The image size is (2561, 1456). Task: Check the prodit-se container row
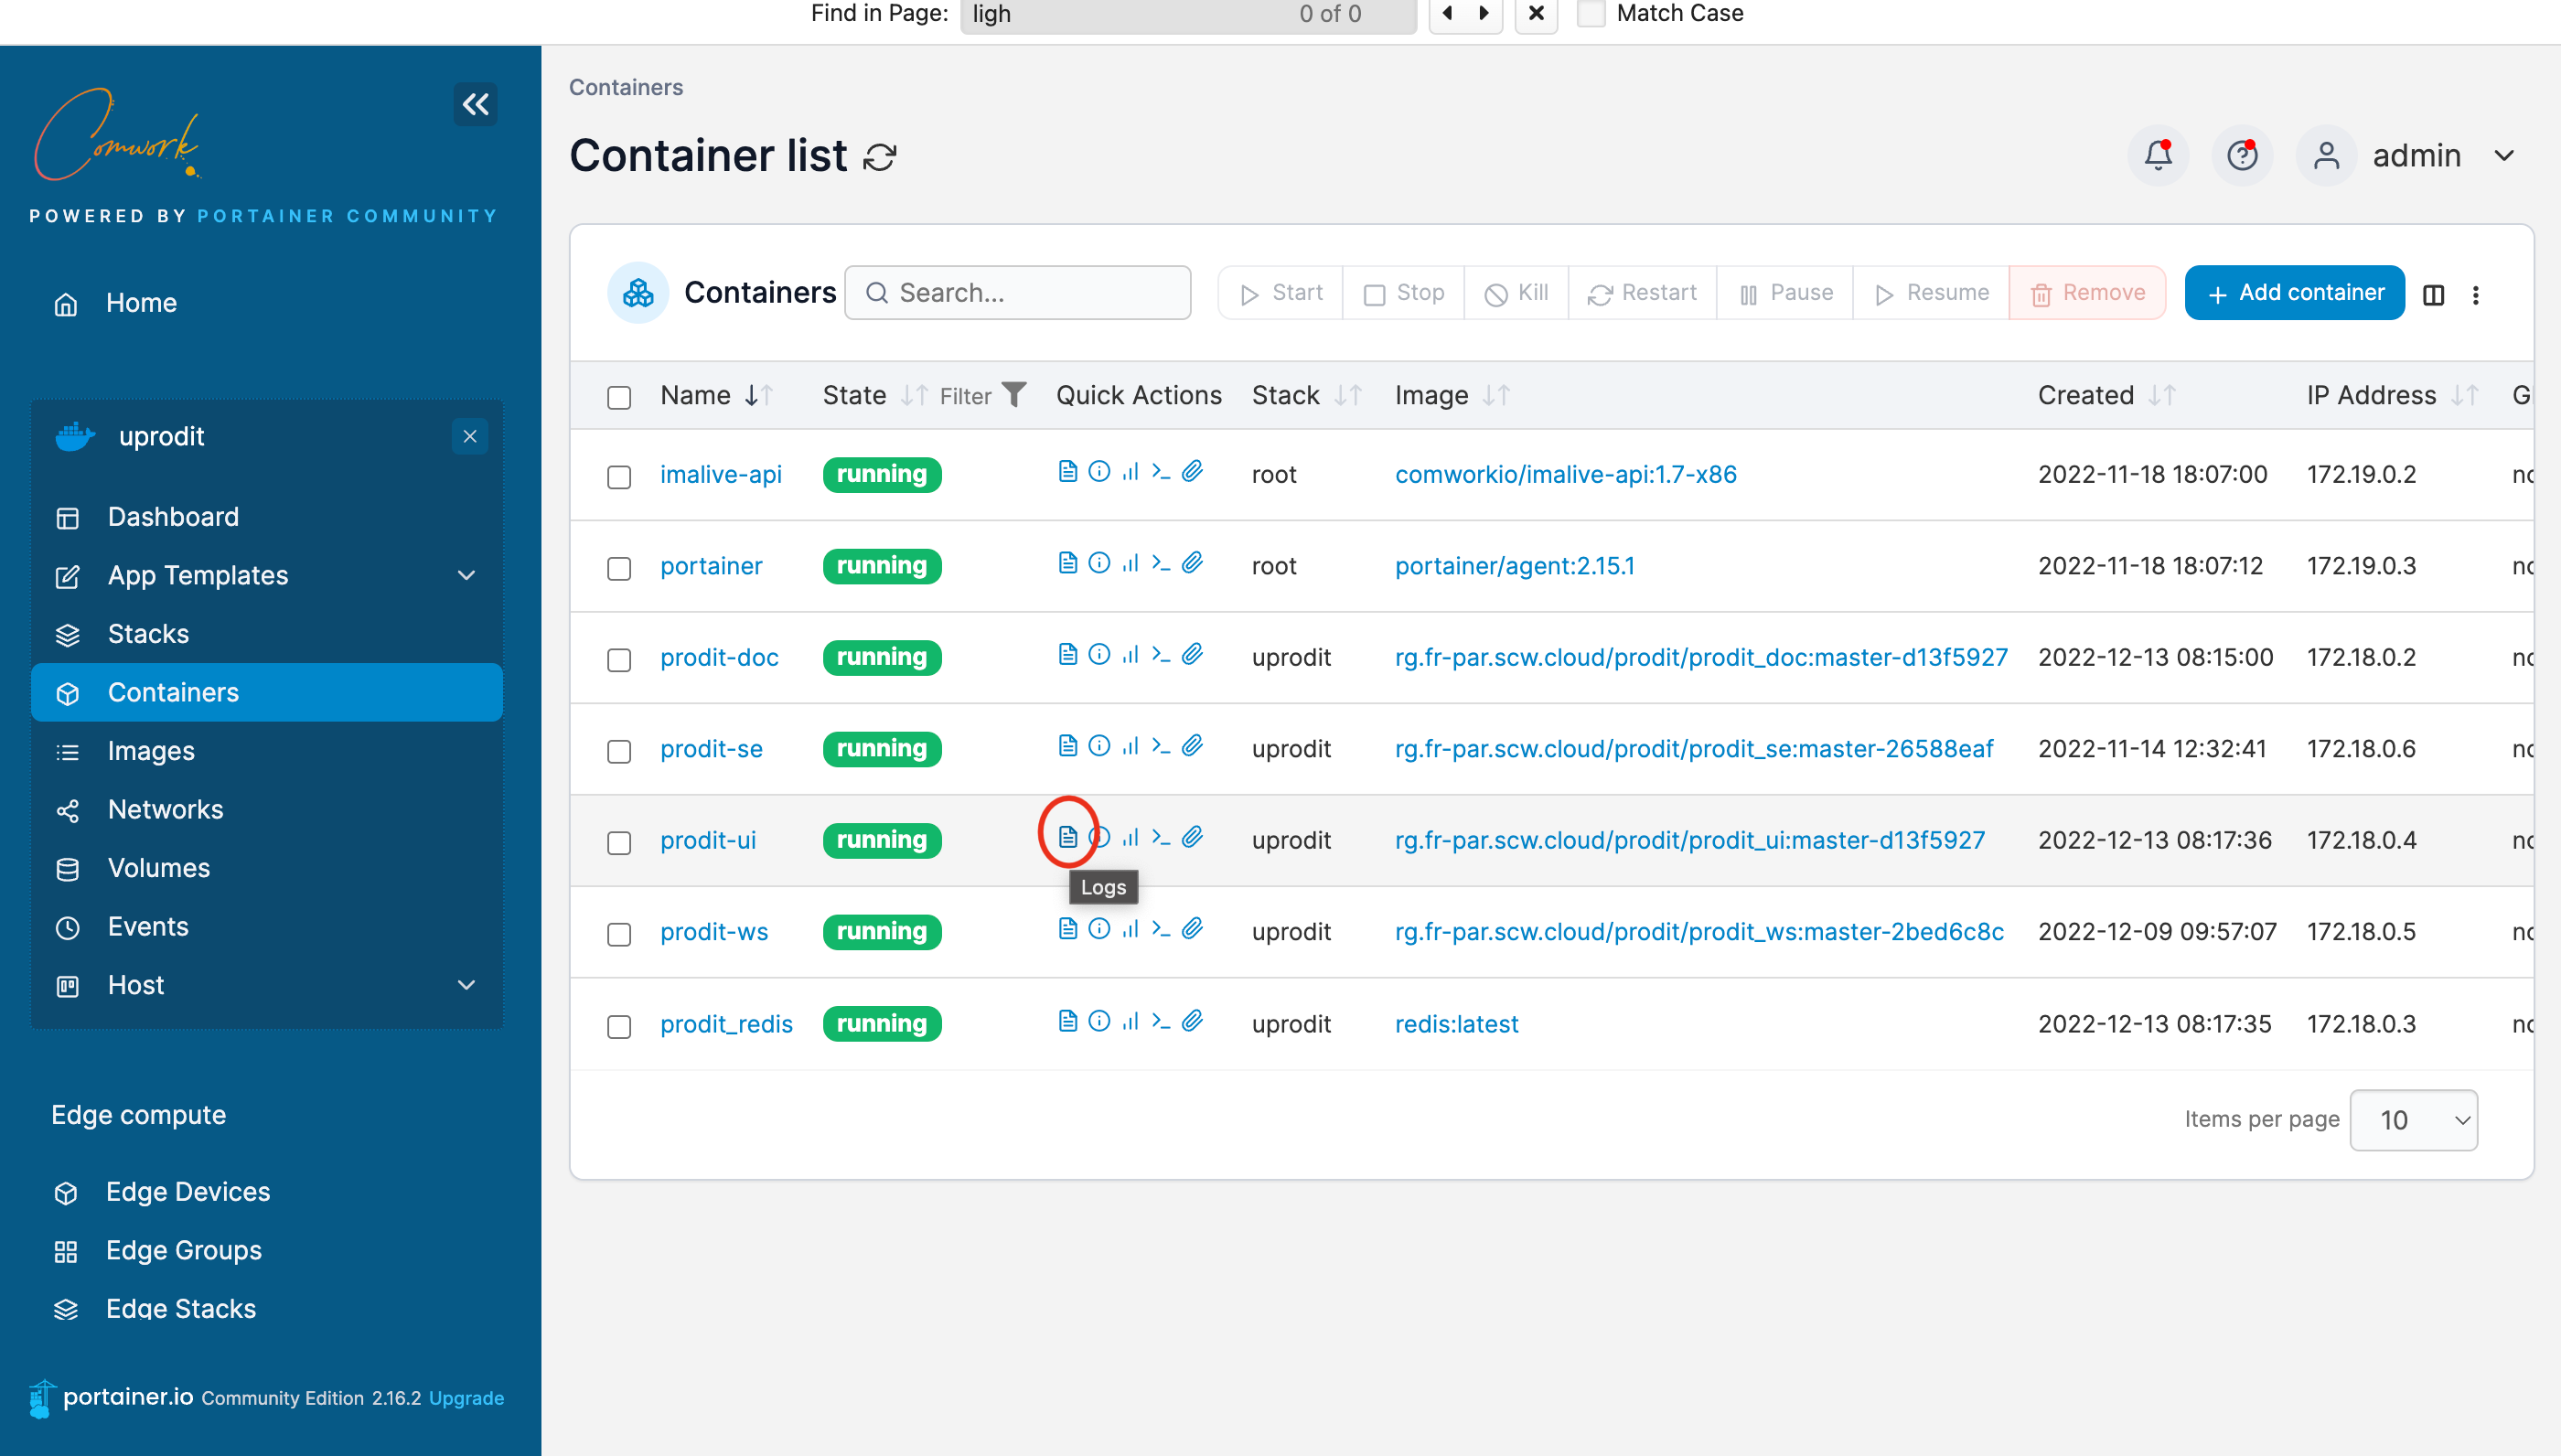click(619, 752)
